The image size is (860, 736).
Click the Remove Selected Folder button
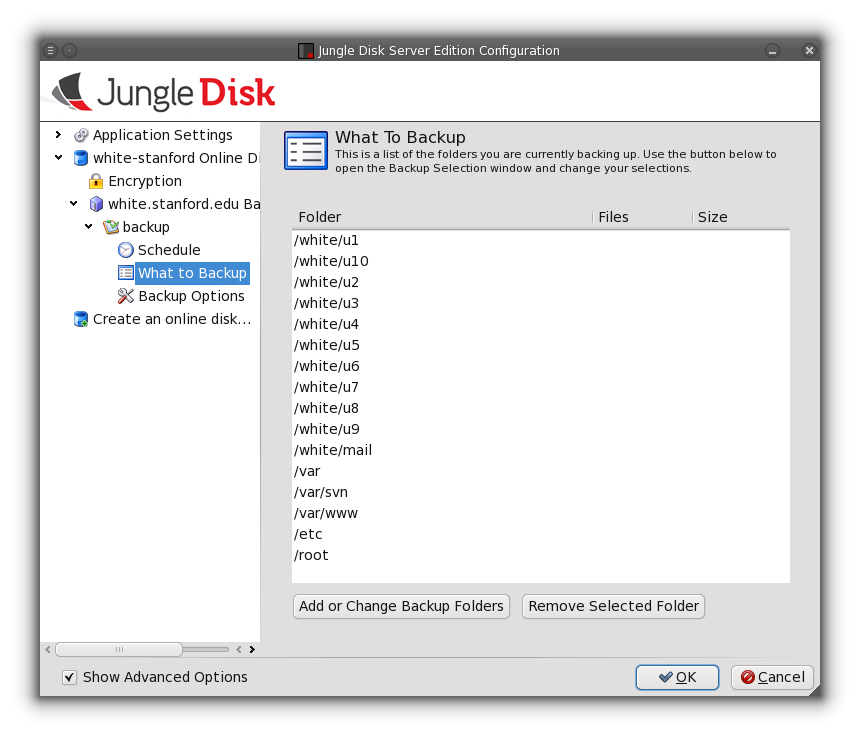point(613,606)
